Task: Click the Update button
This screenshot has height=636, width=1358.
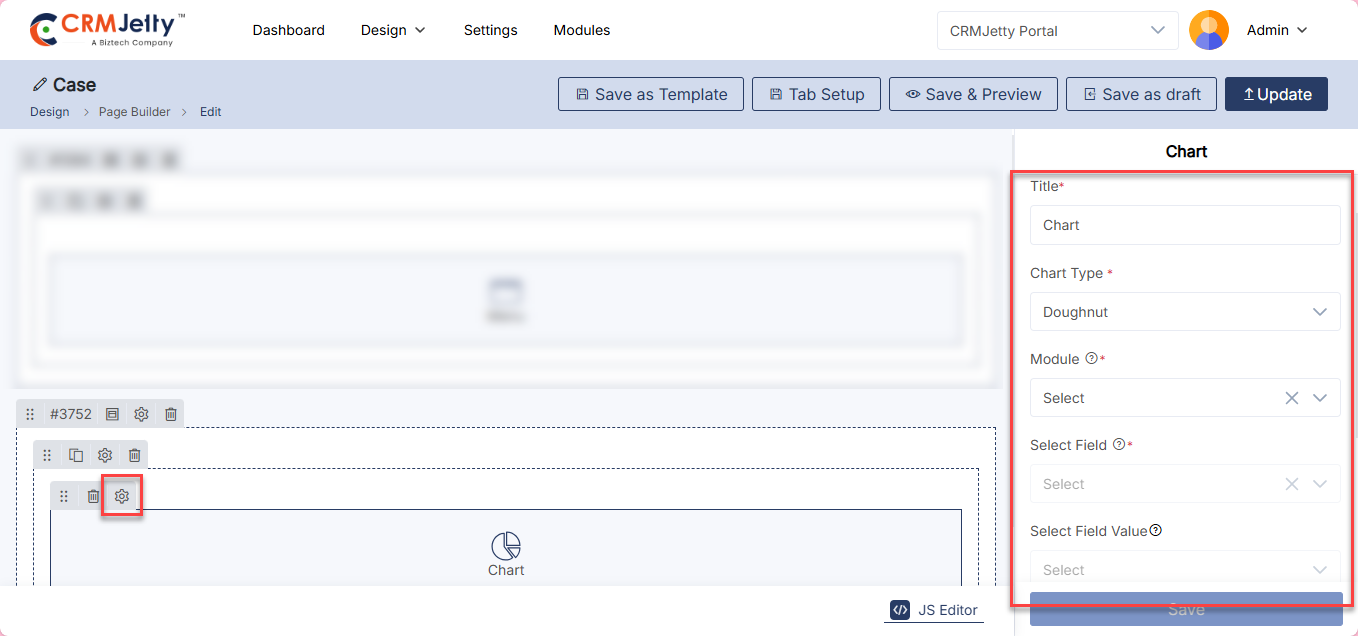Action: click(1276, 94)
